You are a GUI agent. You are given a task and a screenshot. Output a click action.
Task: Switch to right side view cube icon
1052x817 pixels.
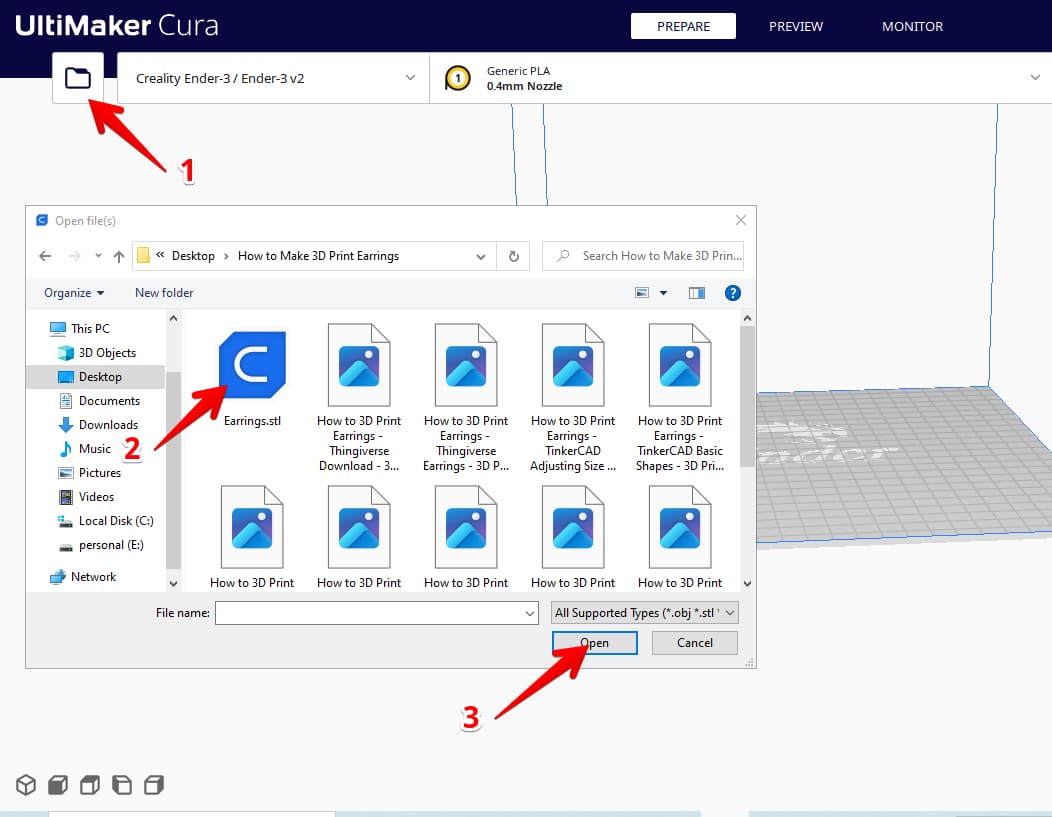point(154,784)
